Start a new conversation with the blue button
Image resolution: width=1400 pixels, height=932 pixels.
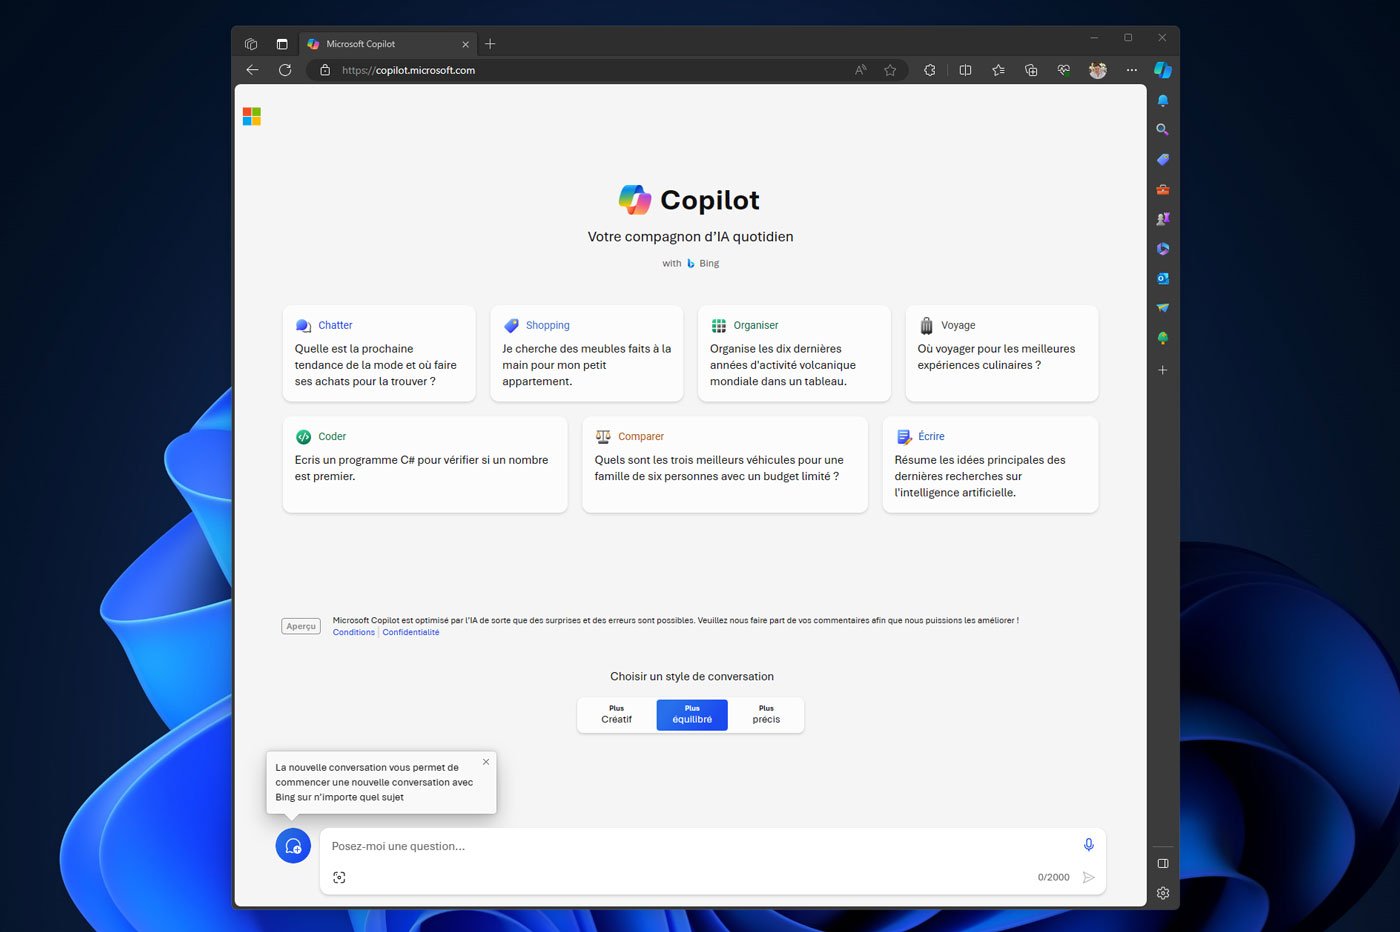[293, 846]
